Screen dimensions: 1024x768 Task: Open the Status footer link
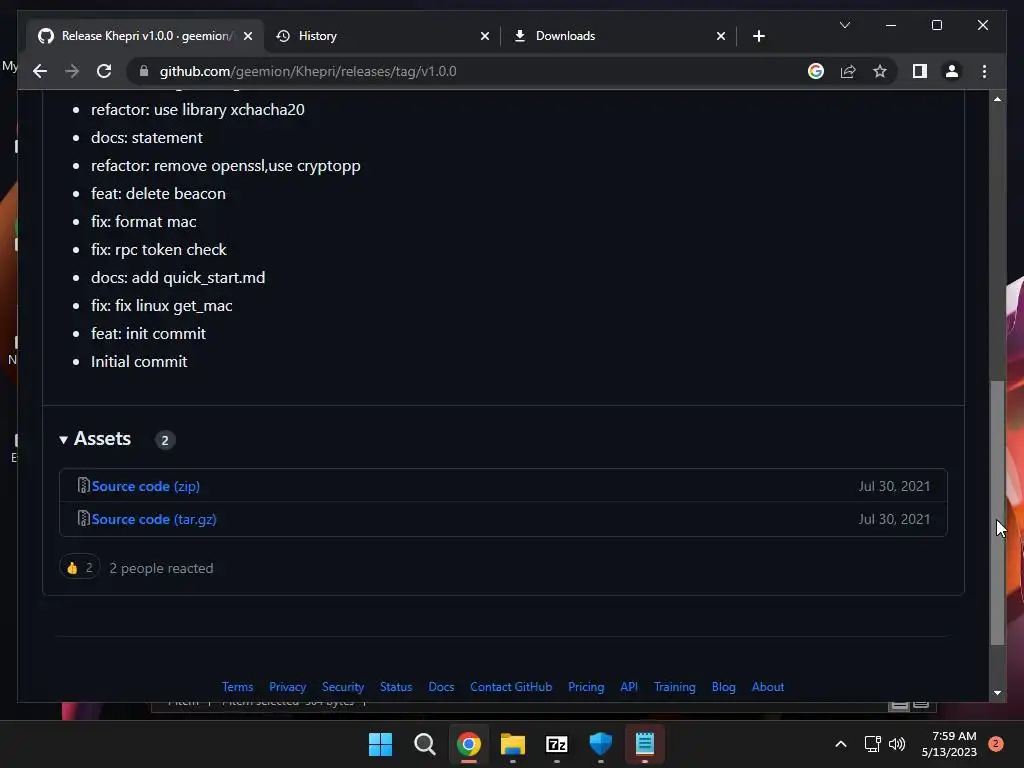click(x=396, y=687)
